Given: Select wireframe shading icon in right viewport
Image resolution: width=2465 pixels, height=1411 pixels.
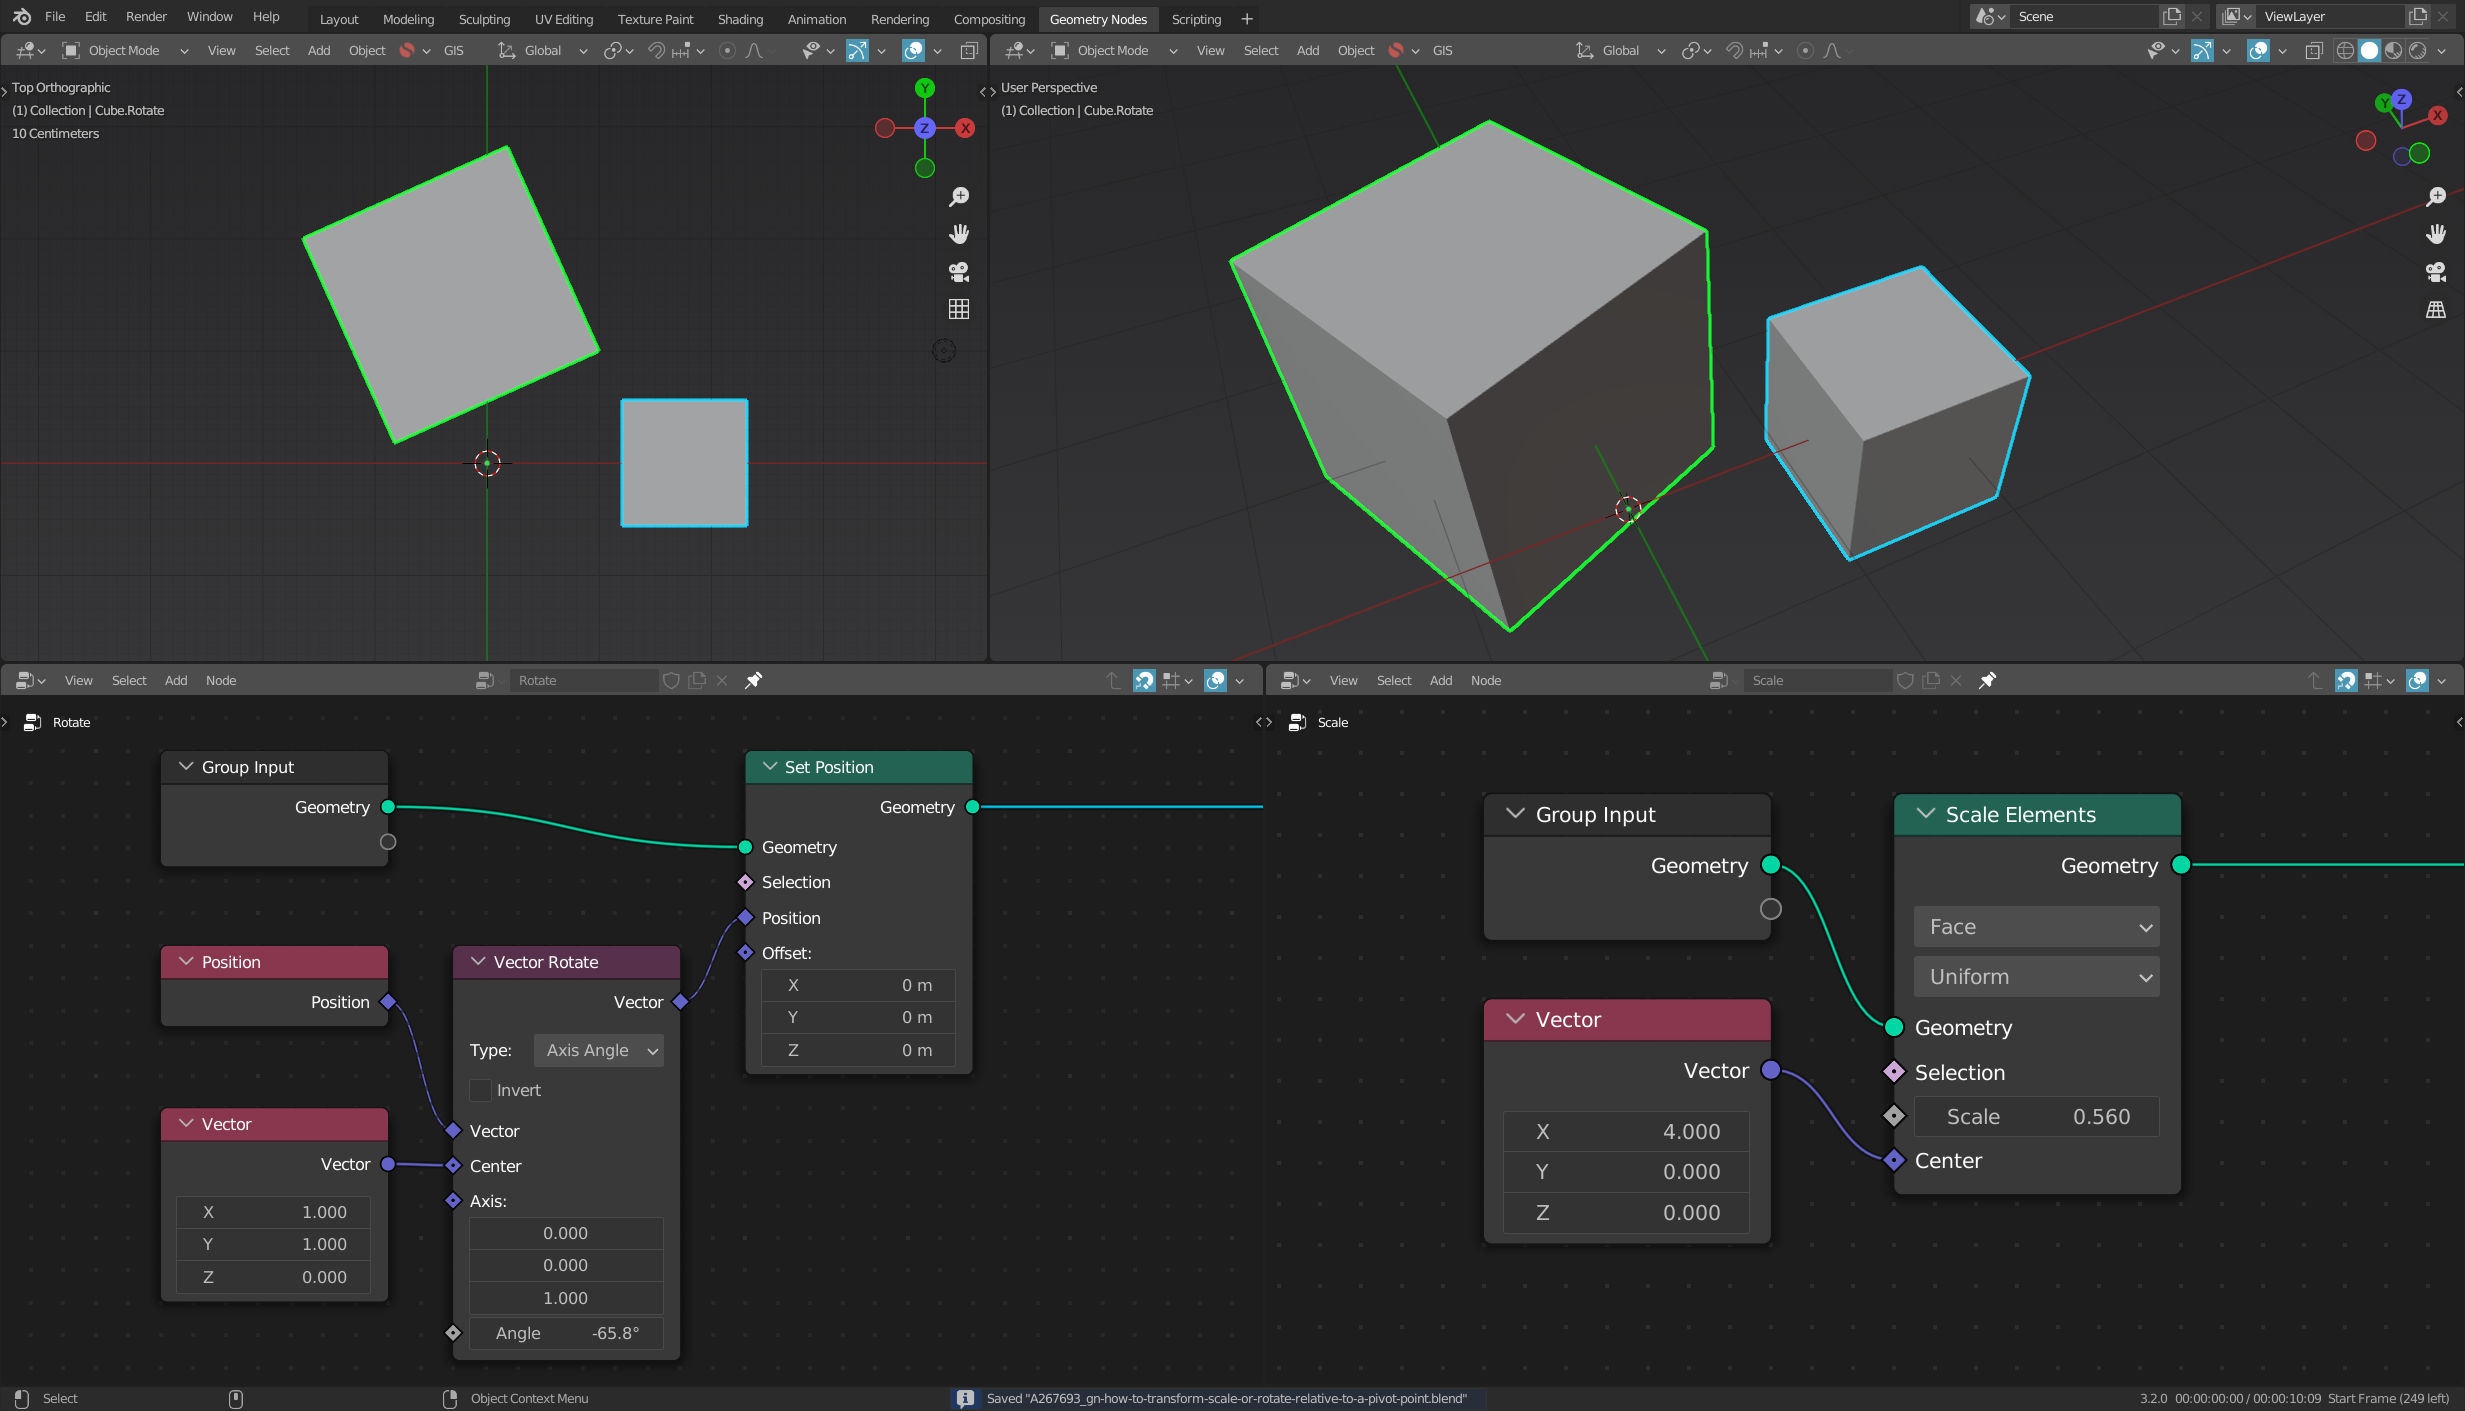Looking at the screenshot, I should coord(2345,51).
